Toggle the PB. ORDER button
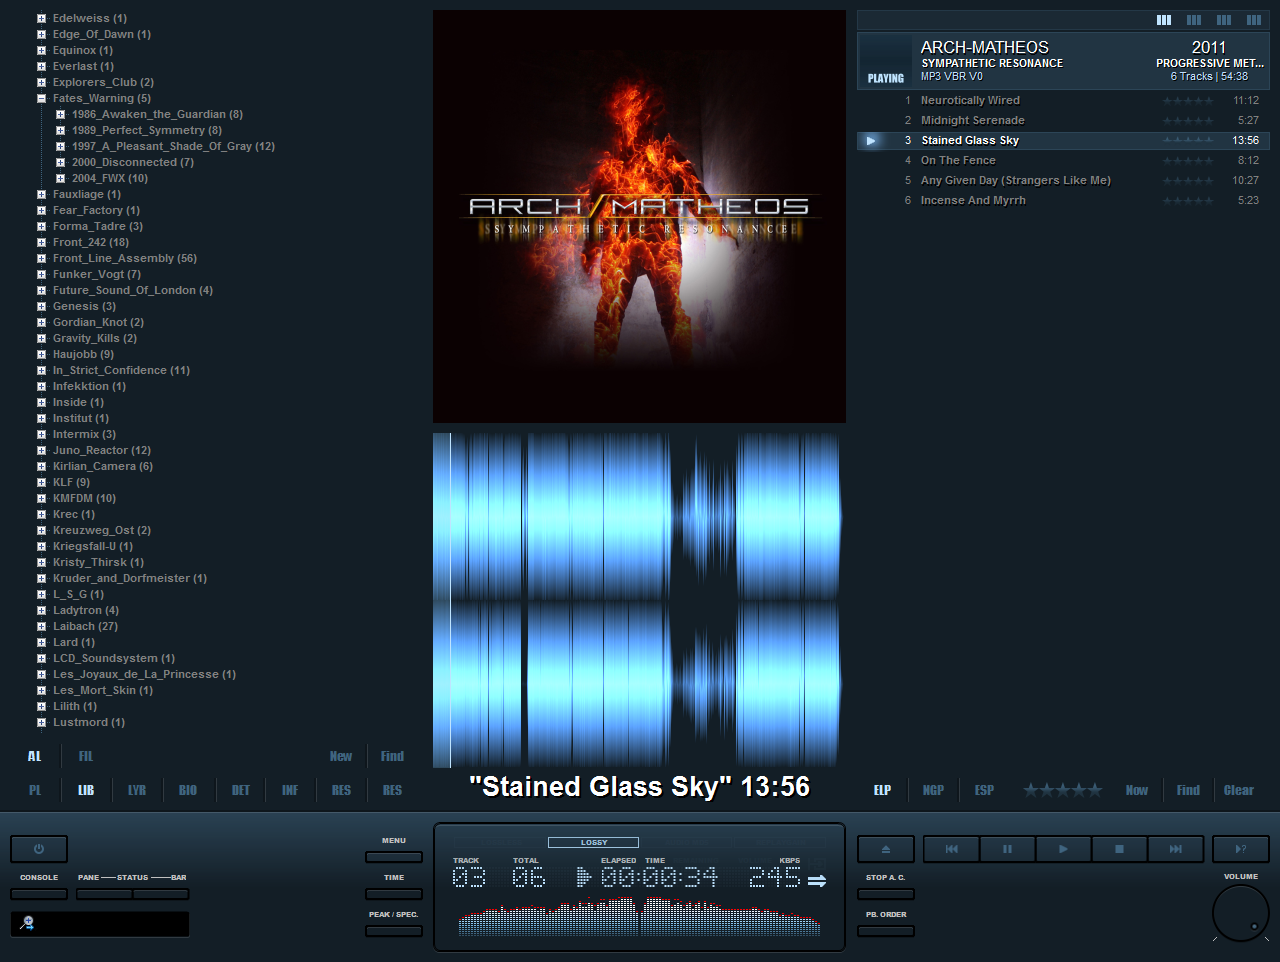The width and height of the screenshot is (1280, 962). pyautogui.click(x=886, y=931)
